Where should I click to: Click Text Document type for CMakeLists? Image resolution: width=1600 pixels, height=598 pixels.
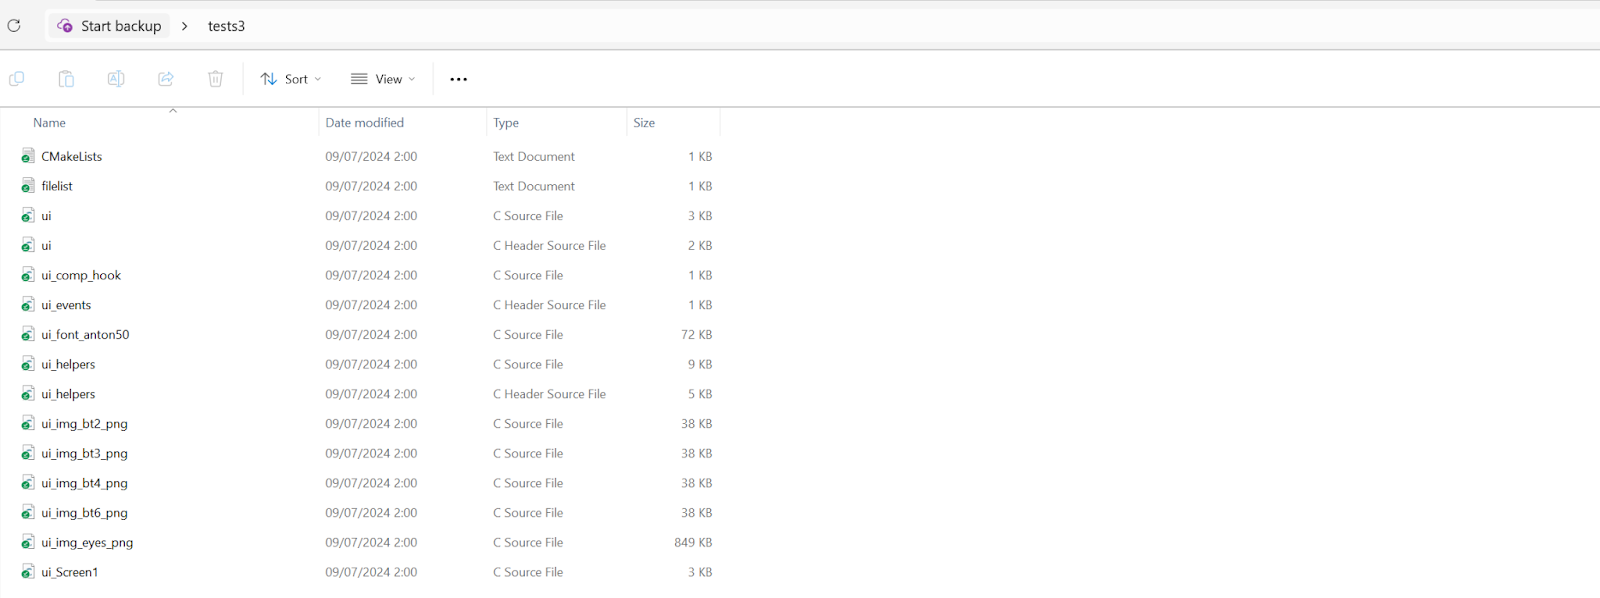click(534, 157)
